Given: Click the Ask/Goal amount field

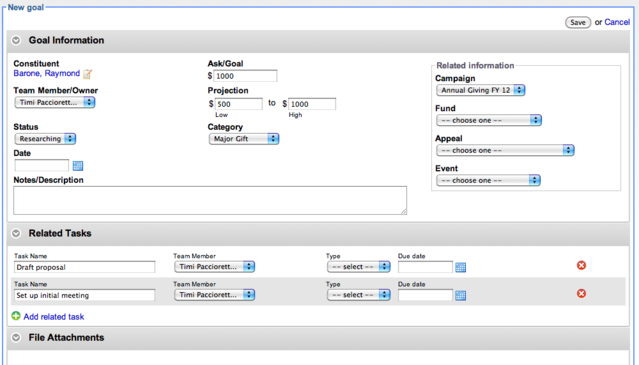Looking at the screenshot, I should coord(245,76).
